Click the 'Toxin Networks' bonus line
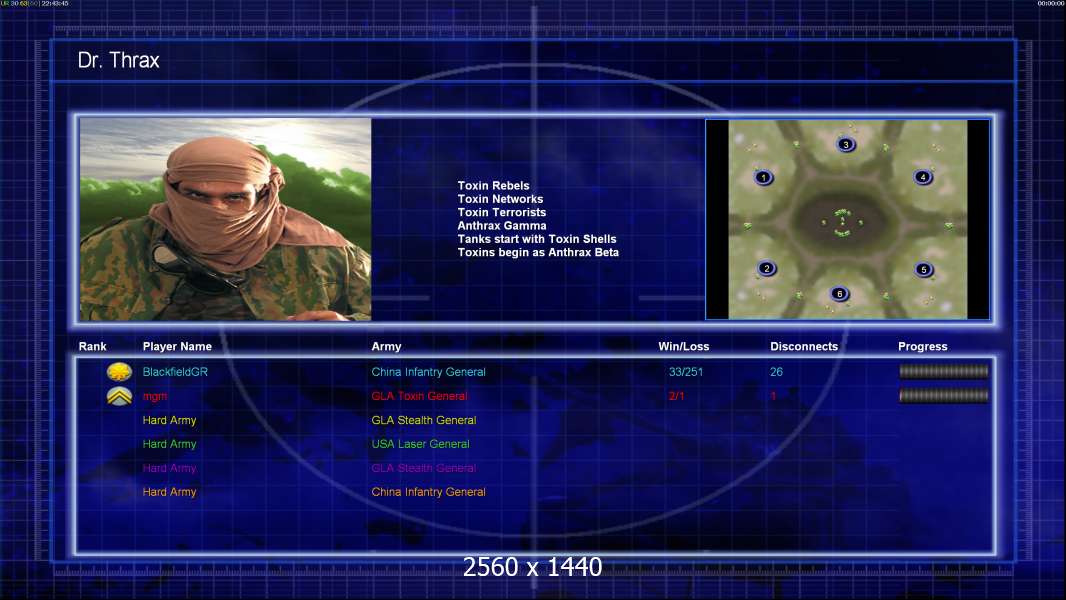1066x600 pixels. (x=500, y=199)
